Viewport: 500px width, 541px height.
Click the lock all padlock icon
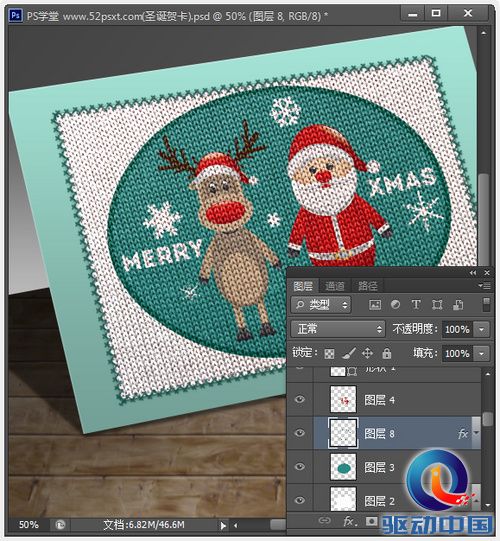point(386,353)
